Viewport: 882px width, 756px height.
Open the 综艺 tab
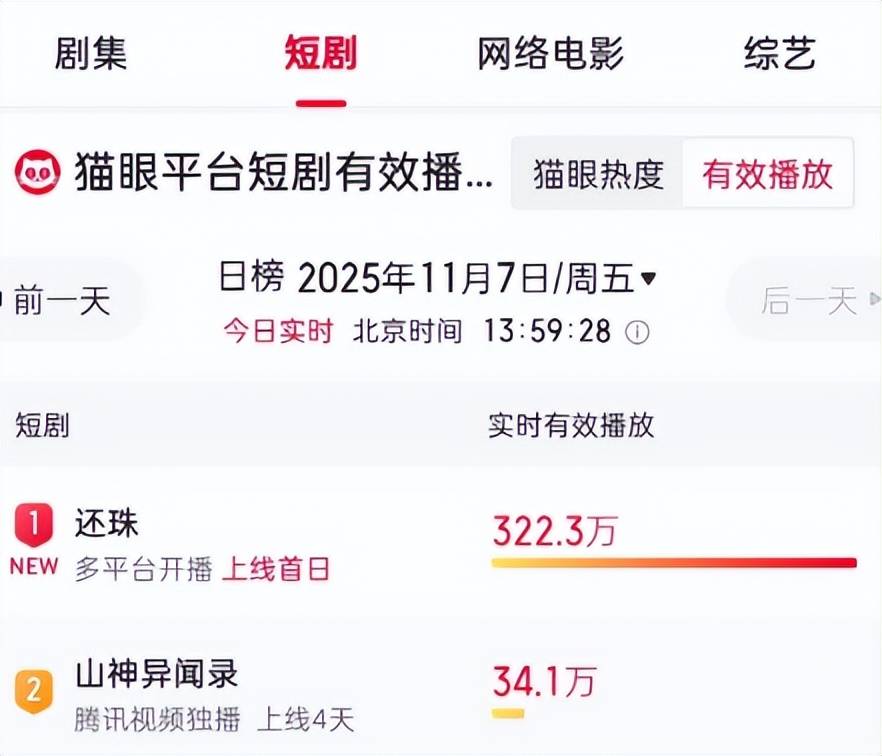(x=779, y=54)
